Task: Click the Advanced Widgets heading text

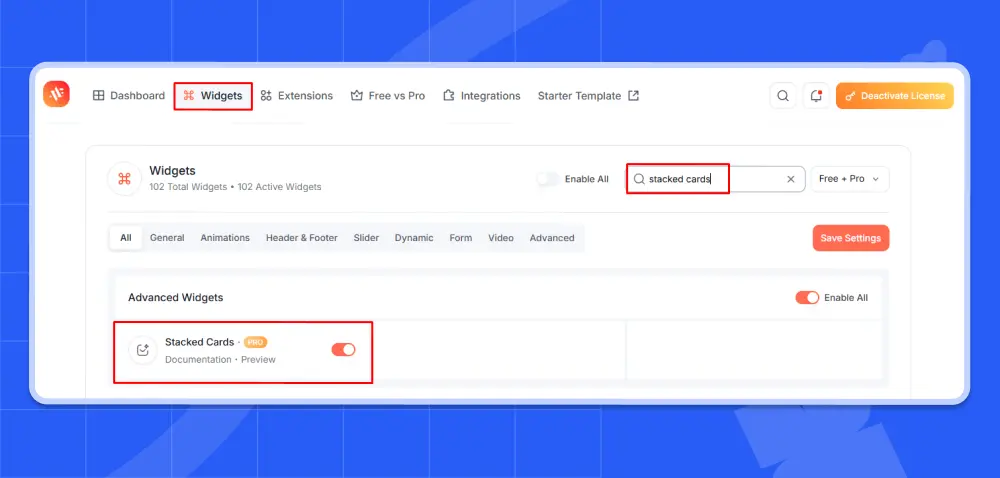Action: [175, 298]
